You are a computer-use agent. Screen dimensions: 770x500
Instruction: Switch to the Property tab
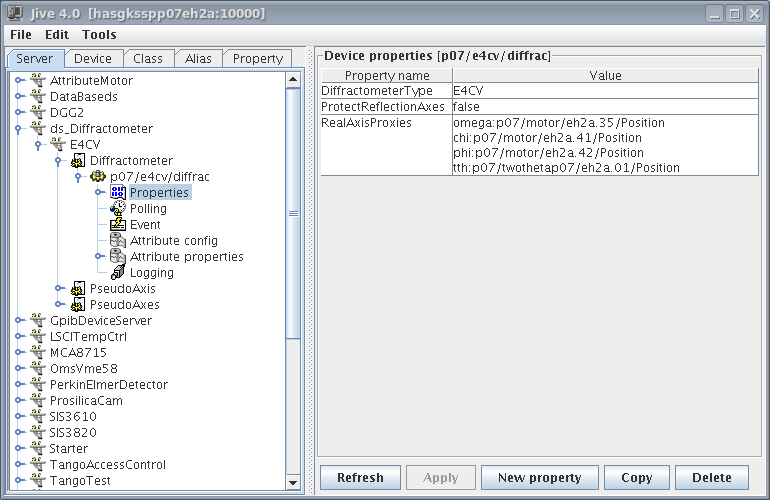[258, 58]
